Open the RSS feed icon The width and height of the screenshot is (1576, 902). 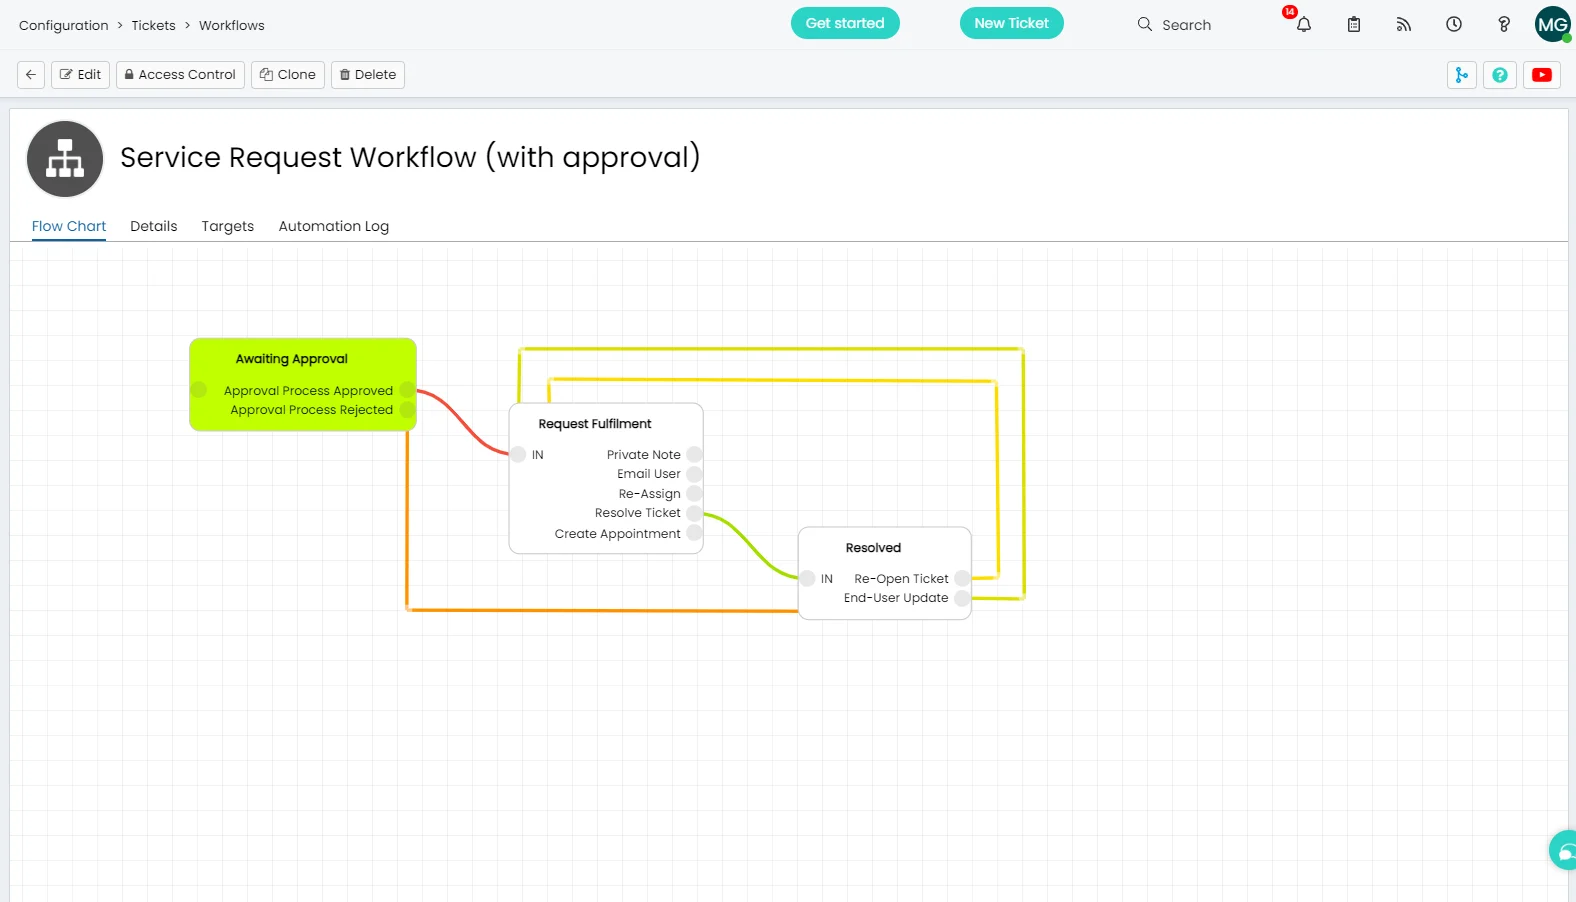(1404, 25)
